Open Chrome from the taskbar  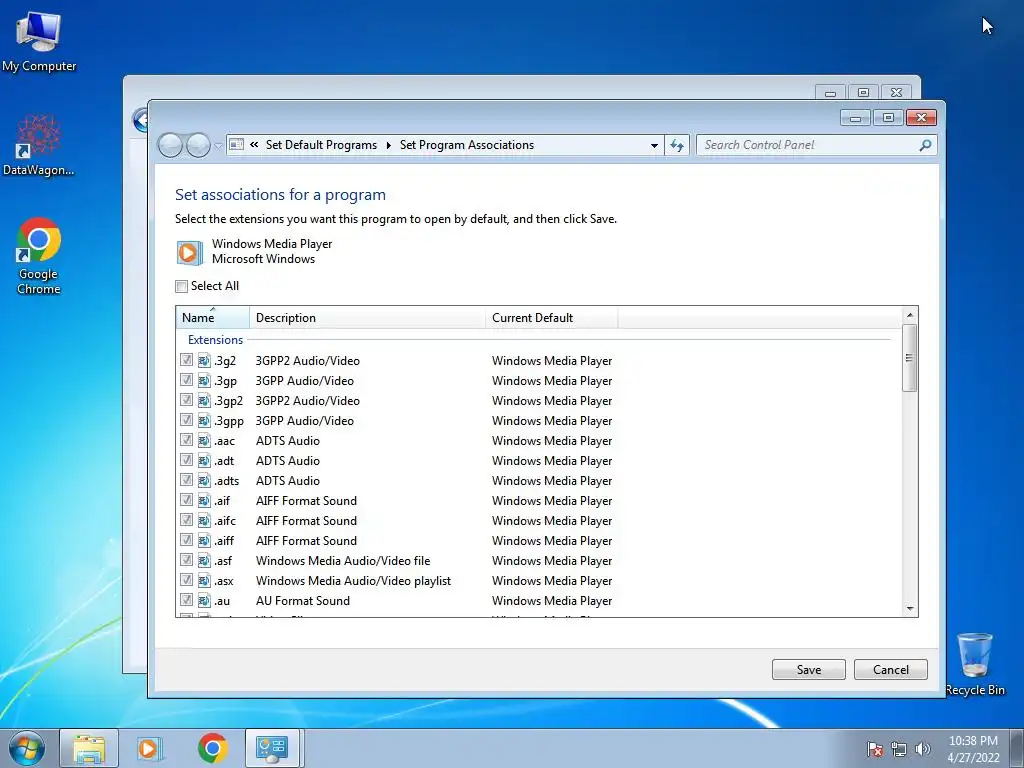click(x=212, y=748)
